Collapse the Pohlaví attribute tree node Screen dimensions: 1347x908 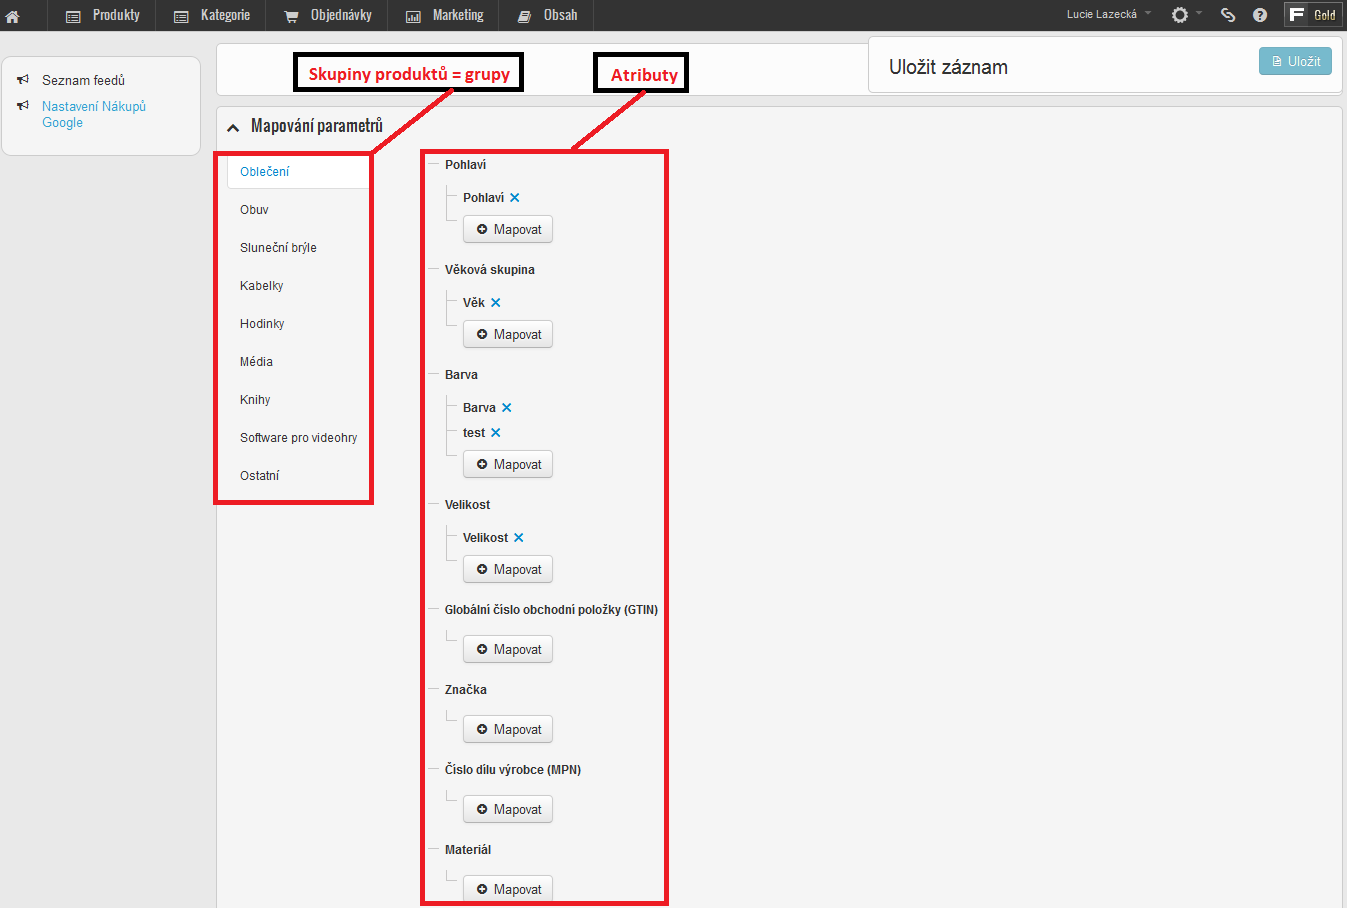434,165
